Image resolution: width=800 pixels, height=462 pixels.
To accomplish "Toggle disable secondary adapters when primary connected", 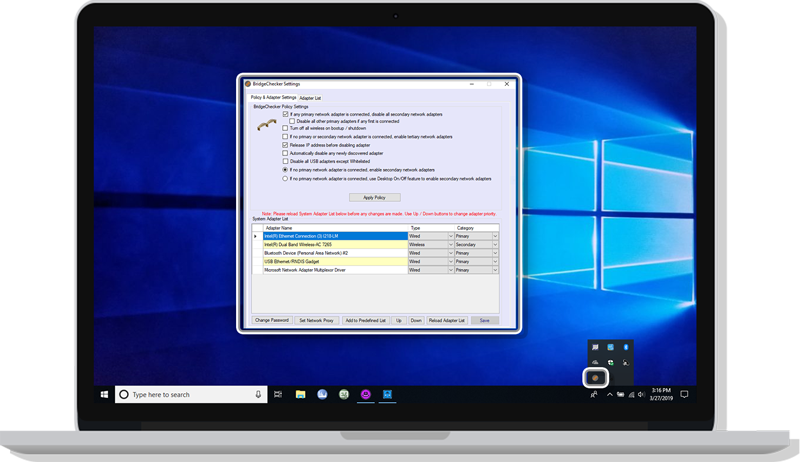I will click(x=285, y=114).
